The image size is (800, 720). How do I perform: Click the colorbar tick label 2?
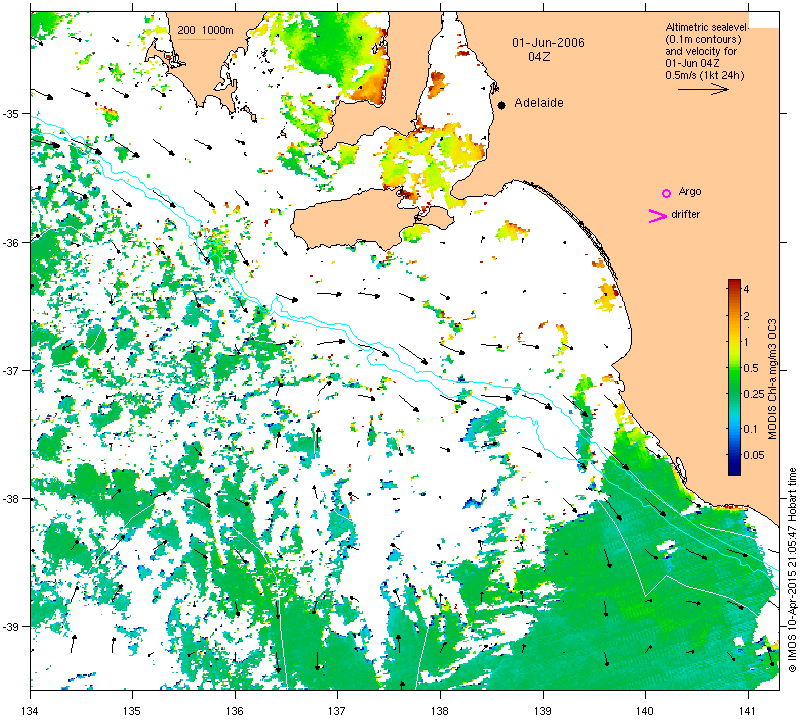(746, 316)
